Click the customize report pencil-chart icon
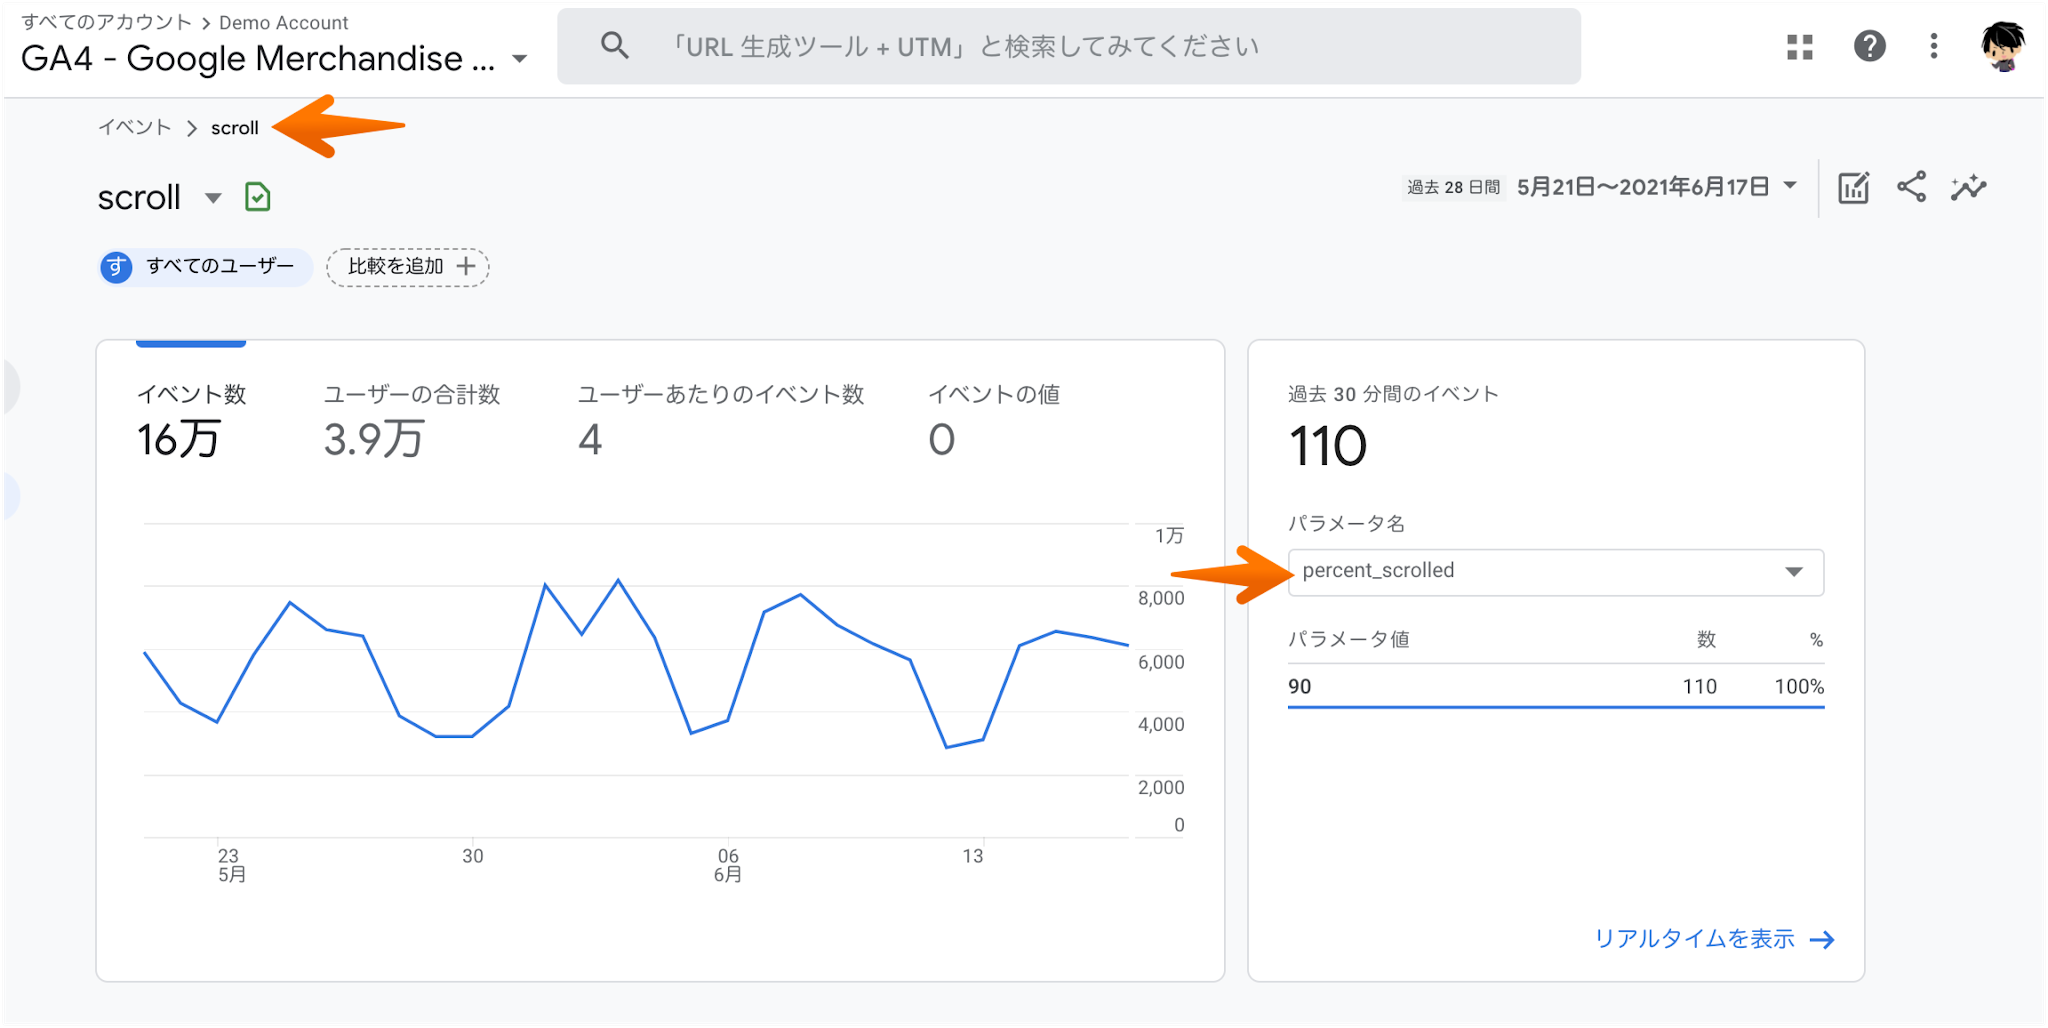Viewport: 2048px width, 1028px height. [1854, 187]
